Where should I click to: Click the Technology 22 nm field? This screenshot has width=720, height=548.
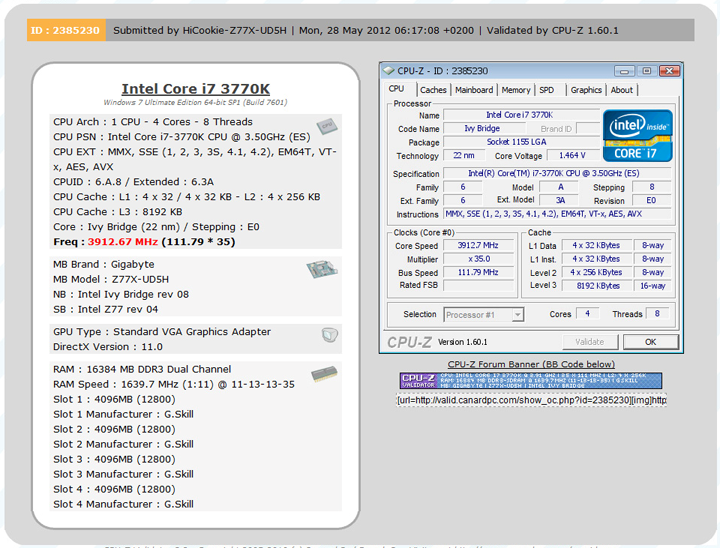pyautogui.click(x=463, y=155)
